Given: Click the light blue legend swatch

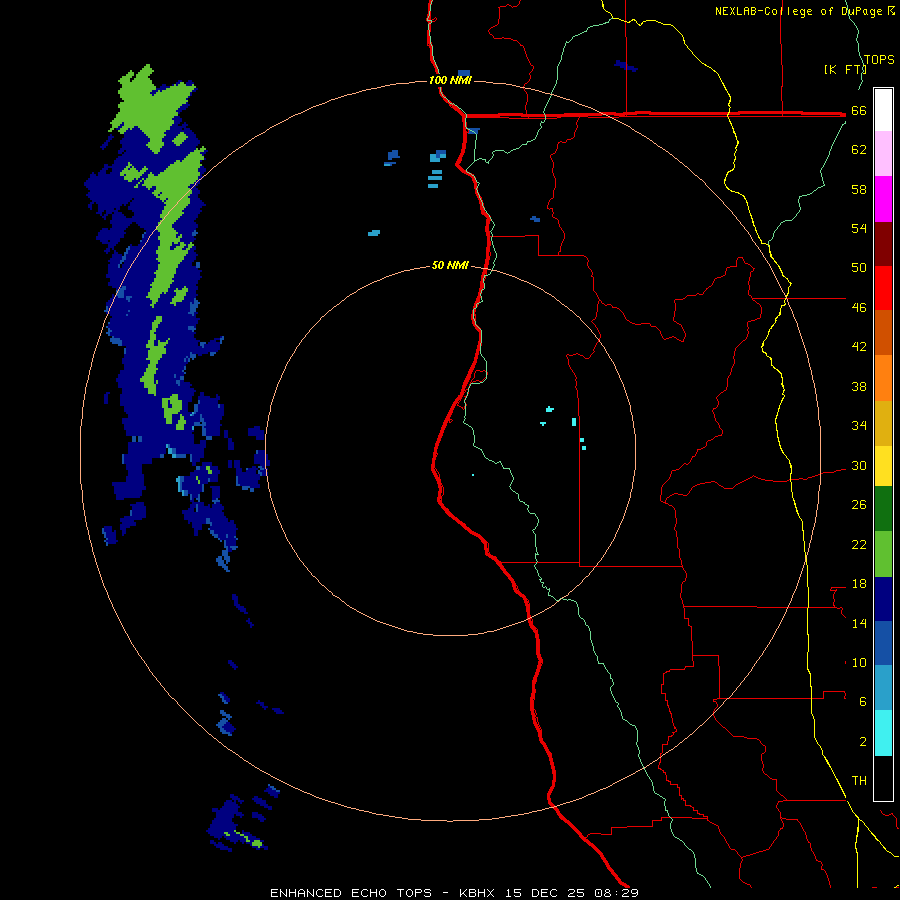Looking at the screenshot, I should [x=883, y=688].
